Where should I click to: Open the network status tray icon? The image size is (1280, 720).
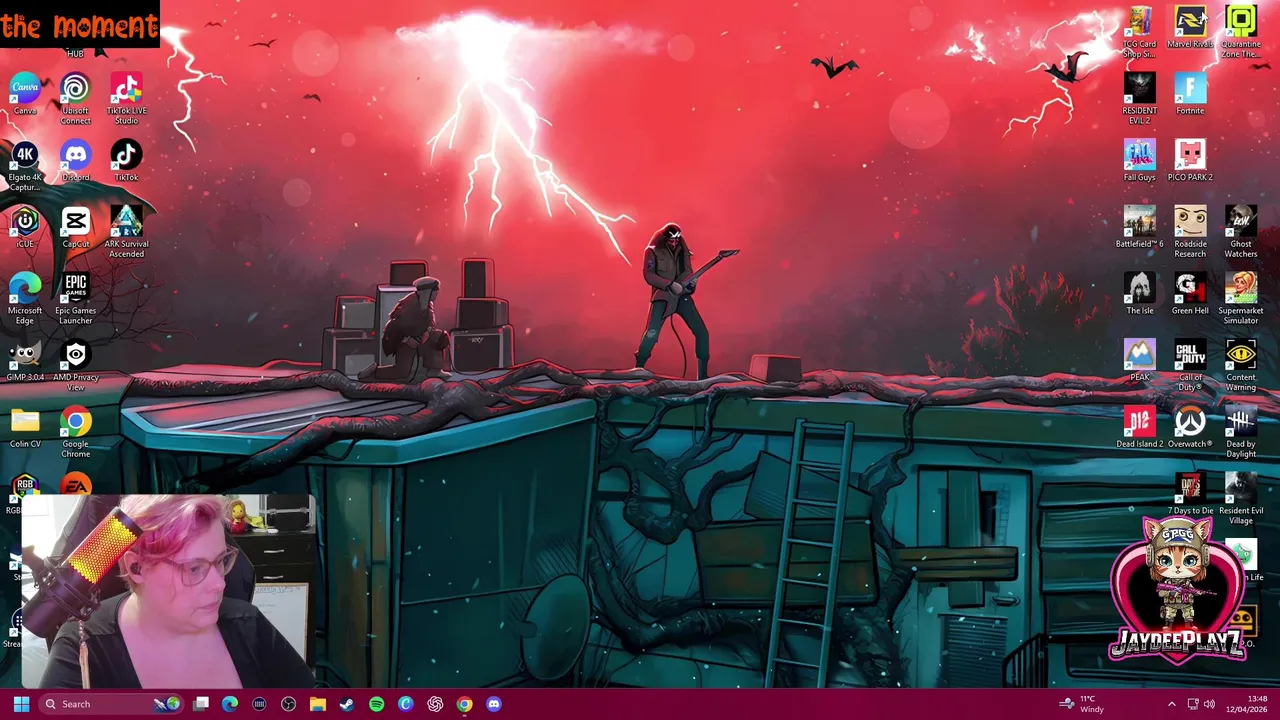click(1193, 704)
